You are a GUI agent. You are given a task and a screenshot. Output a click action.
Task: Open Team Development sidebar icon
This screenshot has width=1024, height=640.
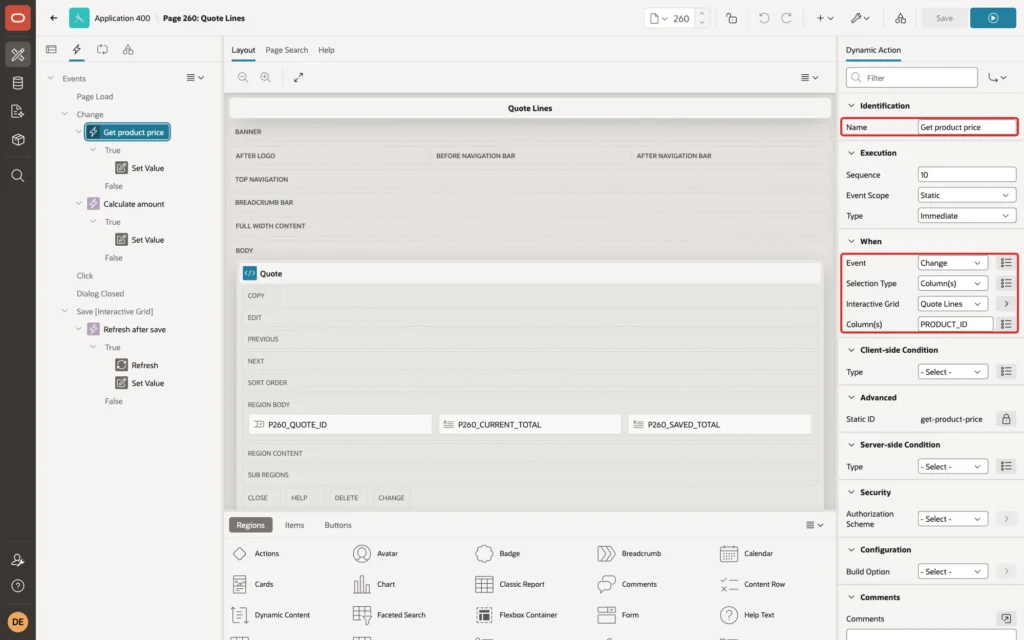18,112
